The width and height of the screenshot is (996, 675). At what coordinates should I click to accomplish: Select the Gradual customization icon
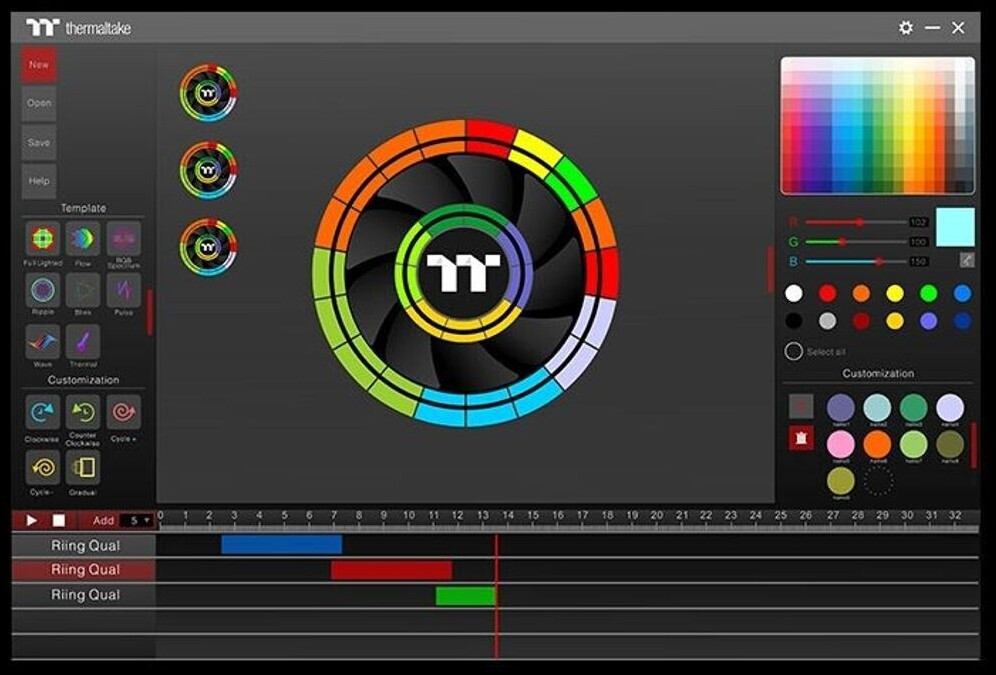(83, 466)
